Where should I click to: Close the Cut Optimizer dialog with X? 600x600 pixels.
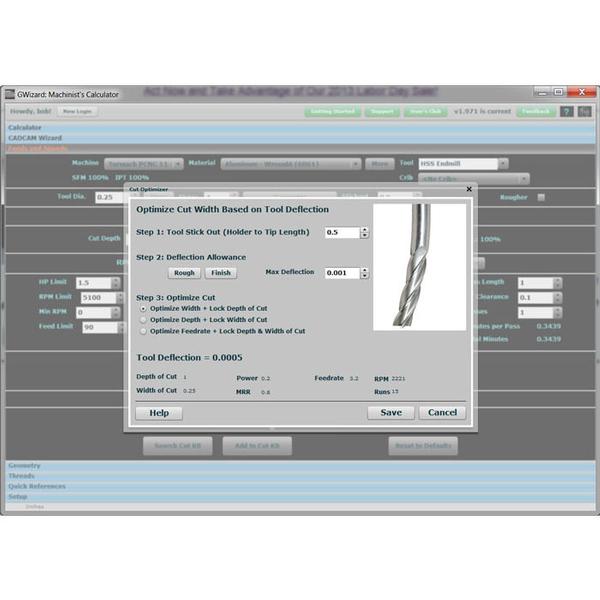pos(469,188)
